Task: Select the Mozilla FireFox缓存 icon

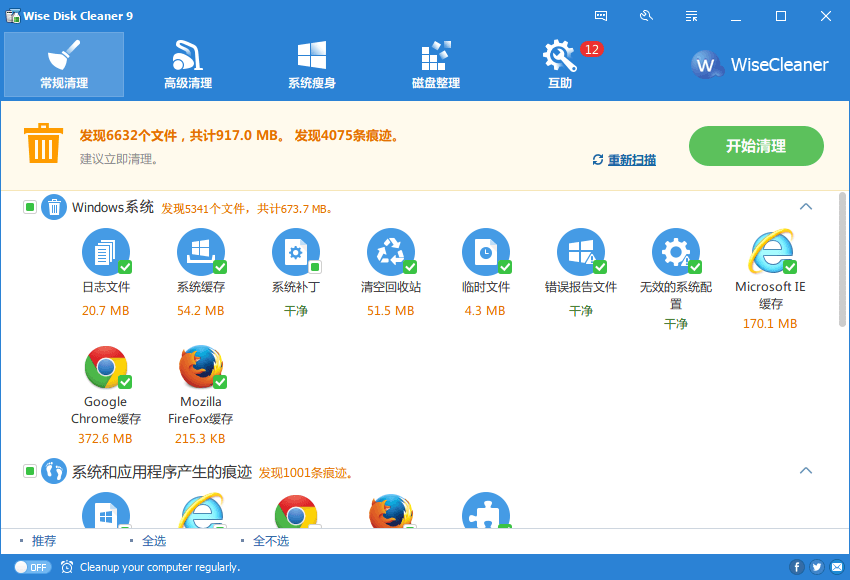Action: click(202, 368)
